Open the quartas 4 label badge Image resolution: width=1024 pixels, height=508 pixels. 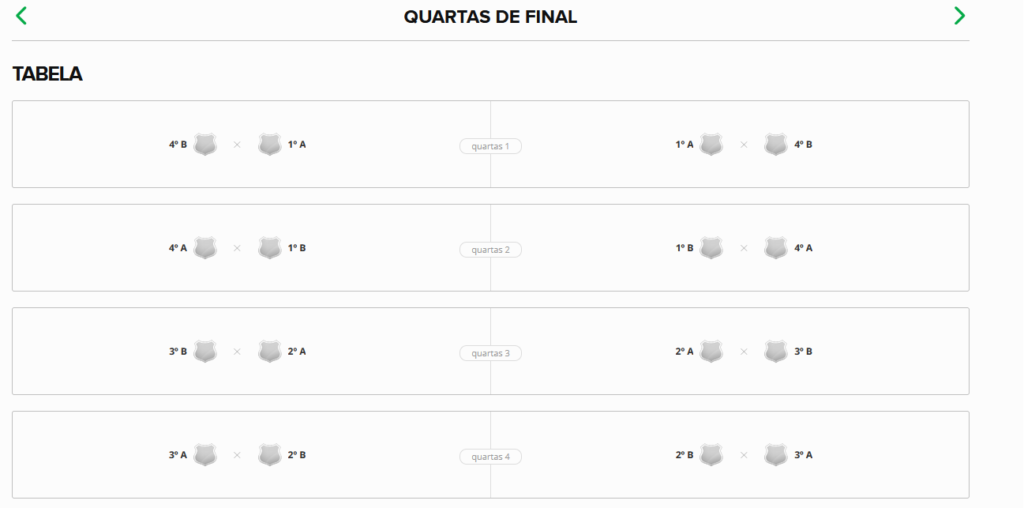(490, 457)
